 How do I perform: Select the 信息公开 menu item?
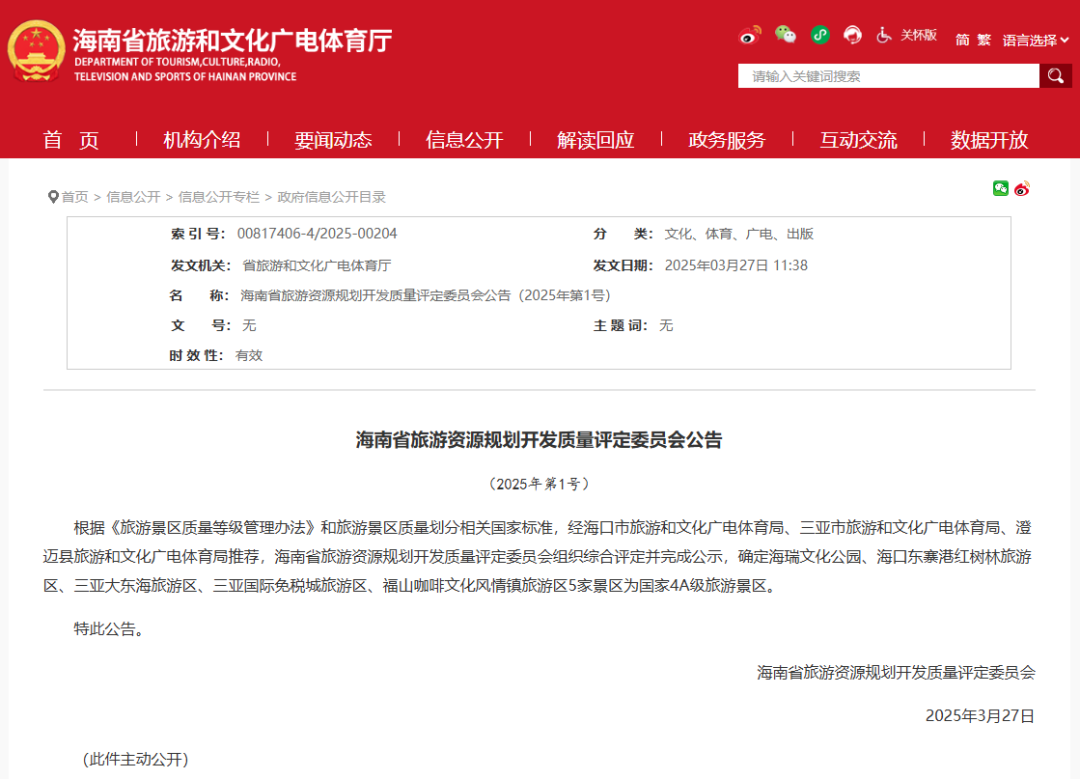click(463, 140)
